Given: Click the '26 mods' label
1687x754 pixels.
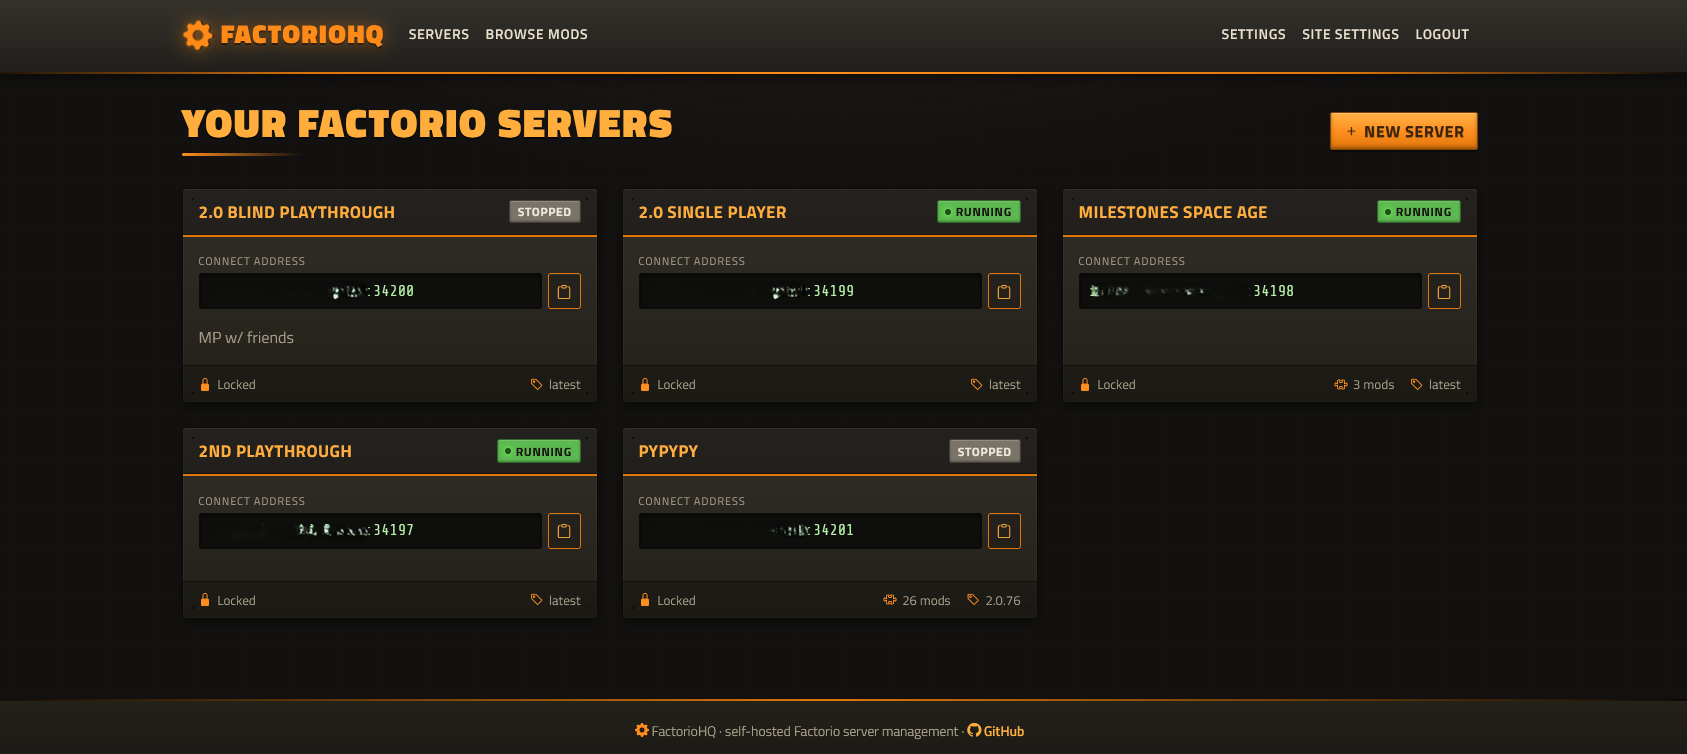Looking at the screenshot, I should tap(926, 600).
